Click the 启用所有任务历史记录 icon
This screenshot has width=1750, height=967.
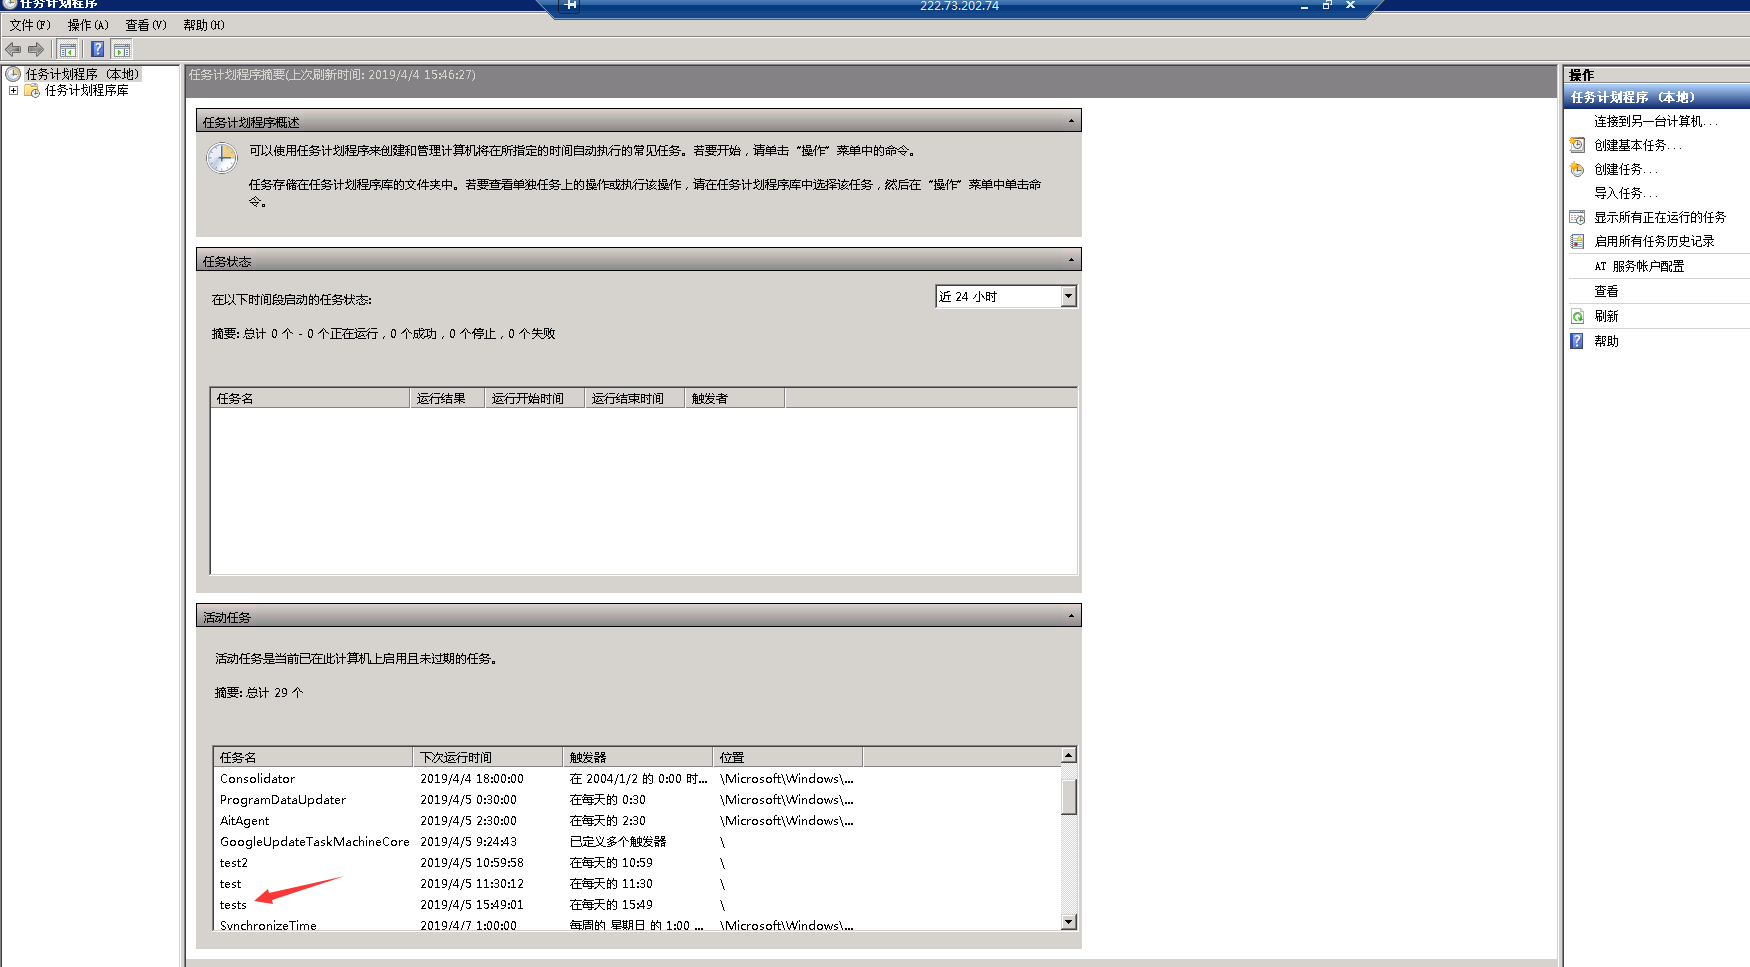(x=1577, y=241)
